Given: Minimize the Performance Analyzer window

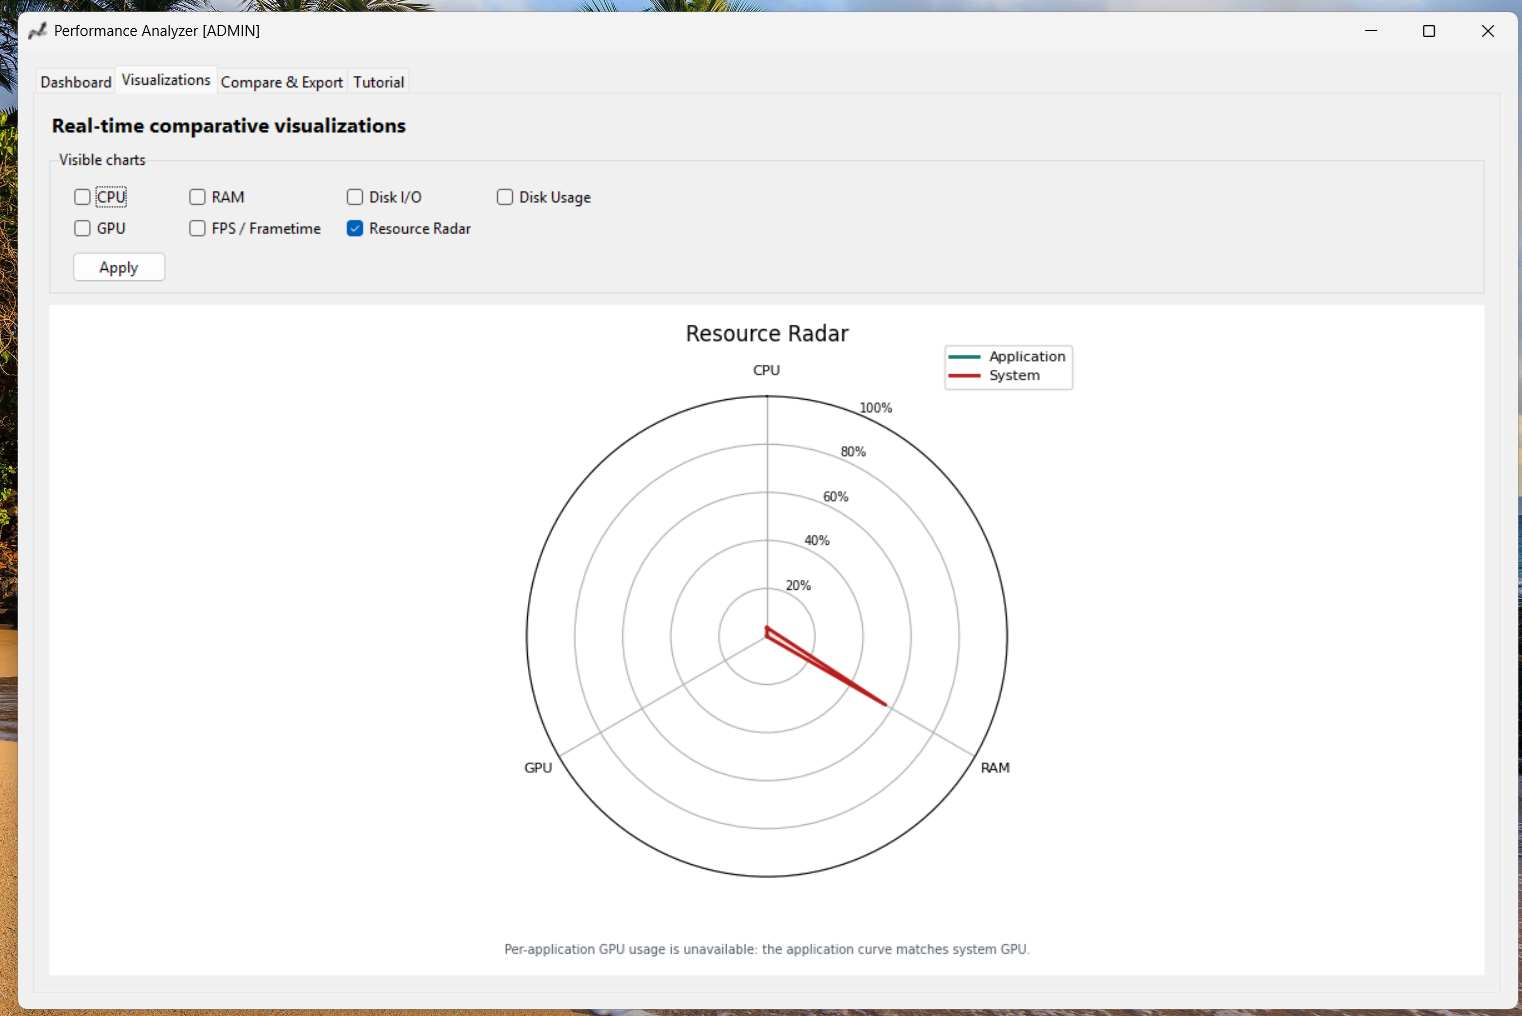Looking at the screenshot, I should pos(1371,31).
